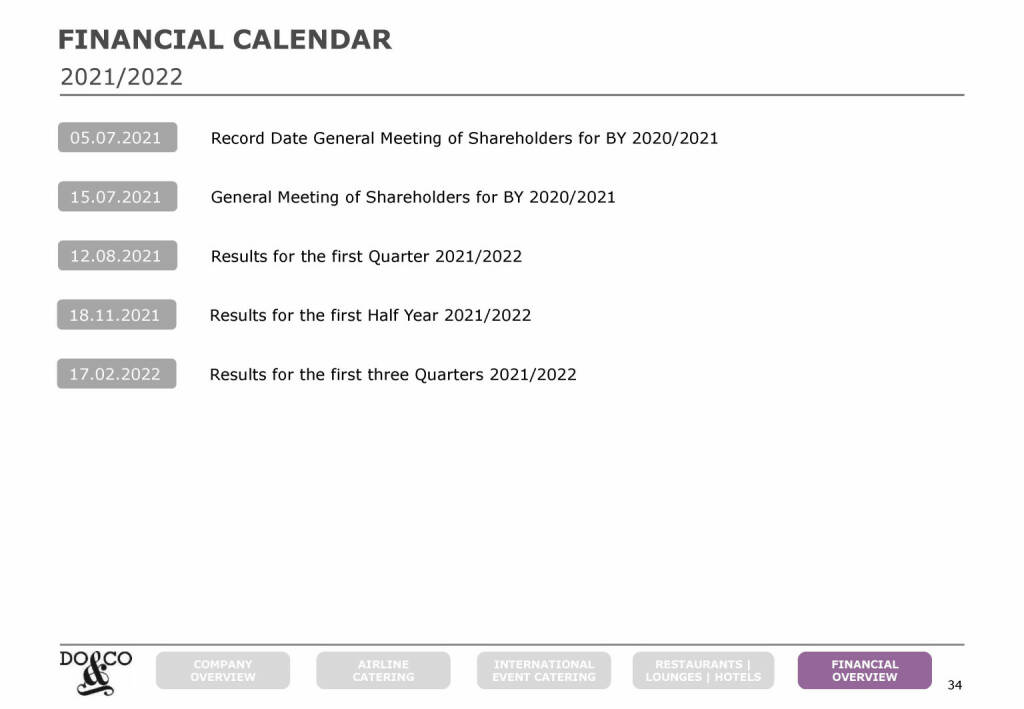The image size is (1024, 709).
Task: Open Results for the first Half Year
Action: (x=370, y=315)
